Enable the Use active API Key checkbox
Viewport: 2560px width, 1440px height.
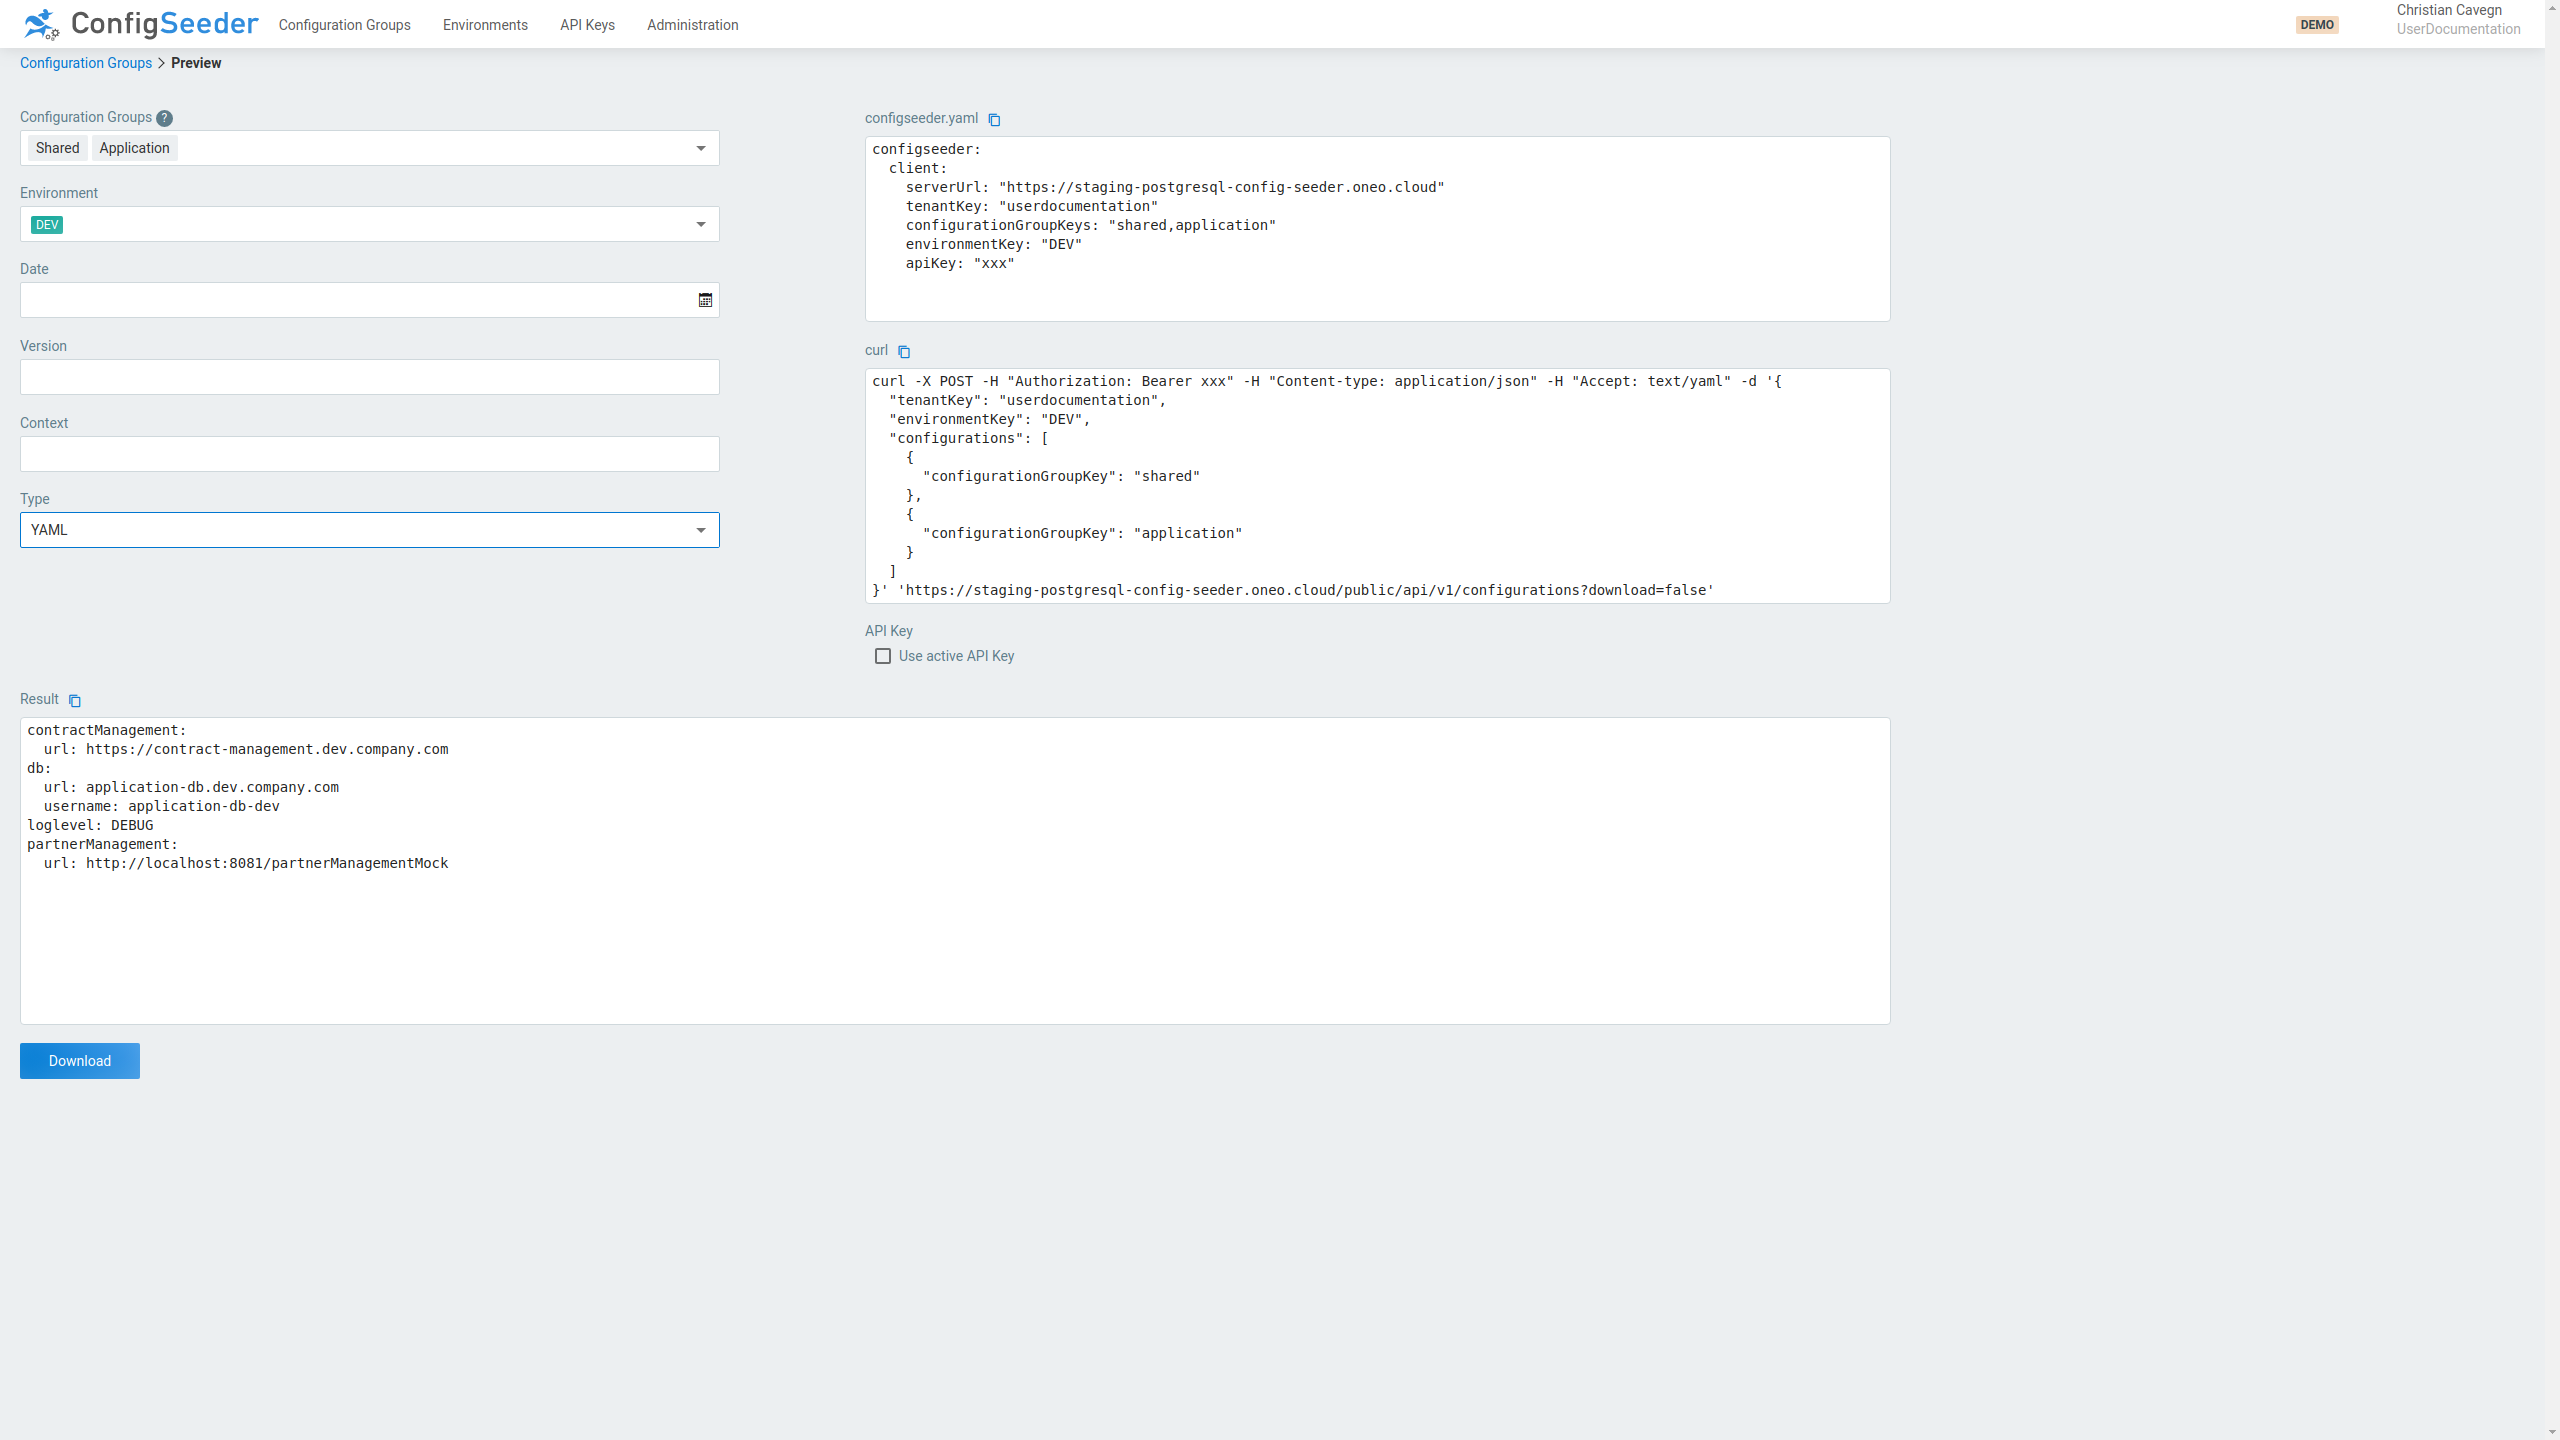pyautogui.click(x=882, y=656)
